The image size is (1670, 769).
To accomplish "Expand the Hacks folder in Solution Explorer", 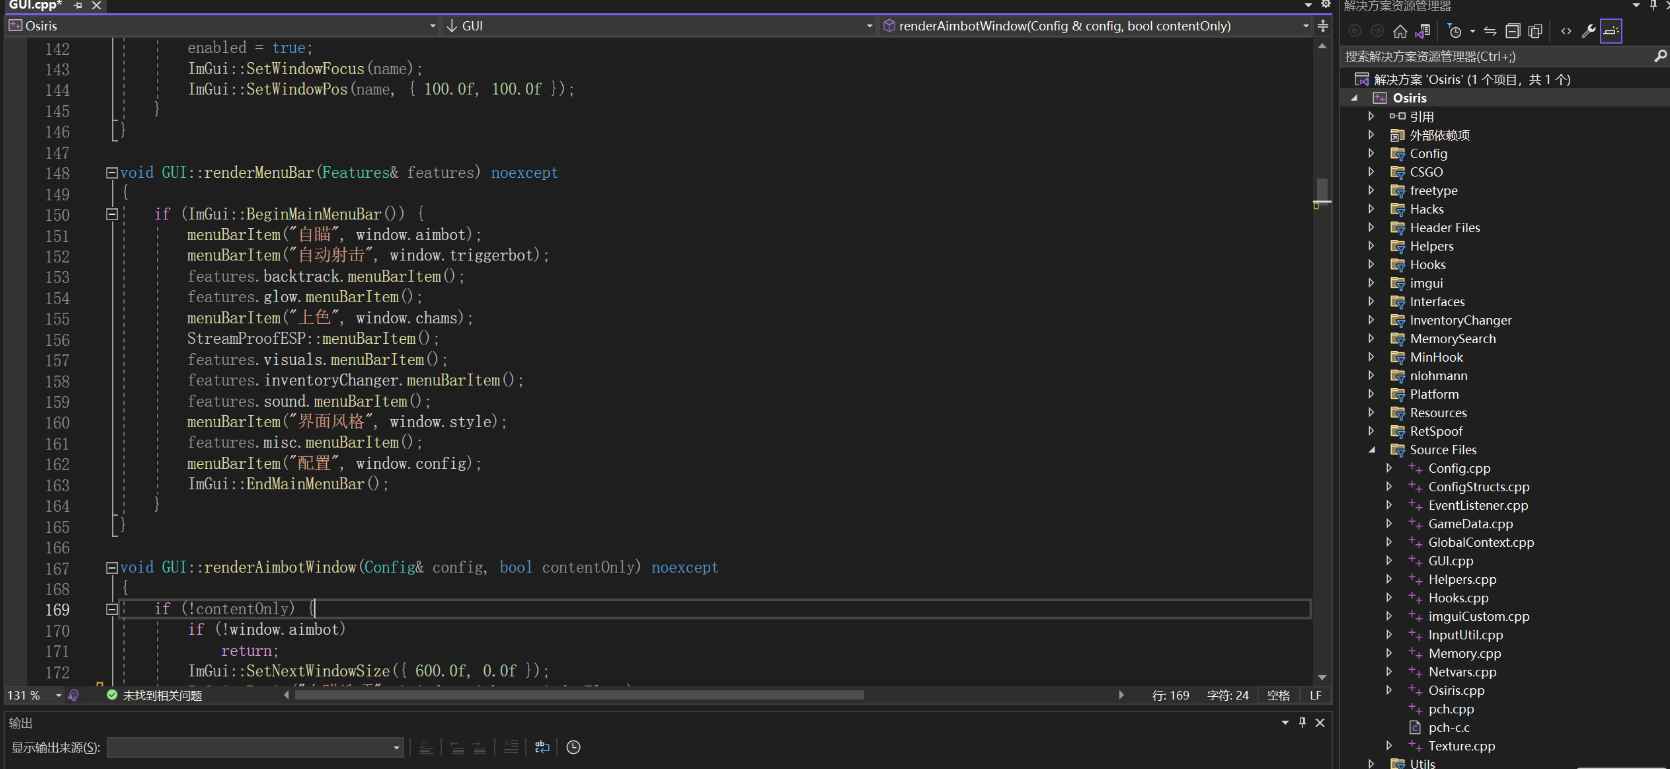I will point(1371,209).
